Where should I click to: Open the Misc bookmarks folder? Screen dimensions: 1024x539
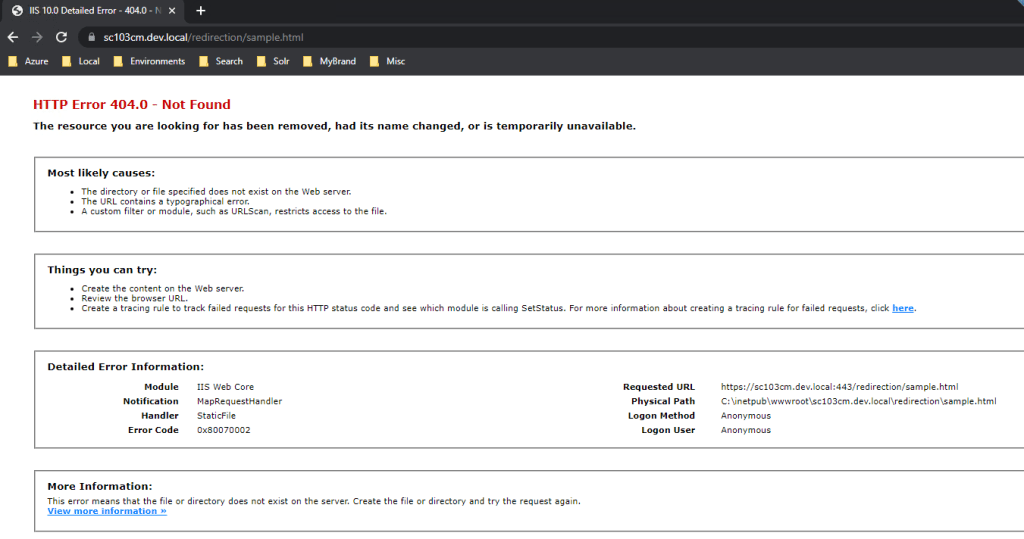point(388,61)
